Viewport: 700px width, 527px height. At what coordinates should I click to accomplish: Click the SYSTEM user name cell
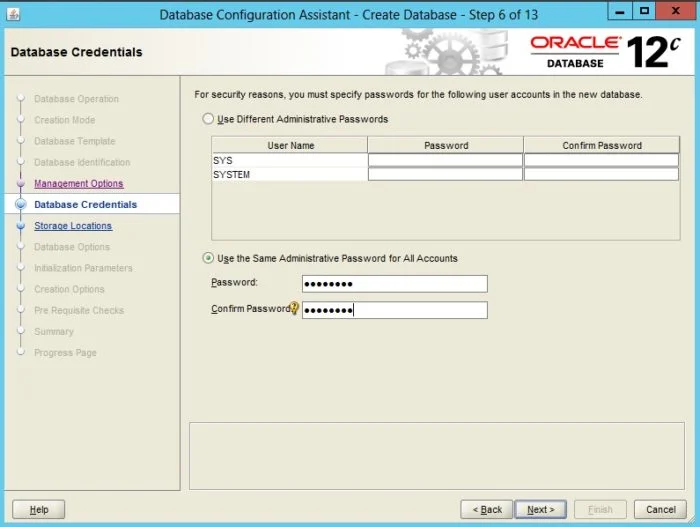[290, 174]
